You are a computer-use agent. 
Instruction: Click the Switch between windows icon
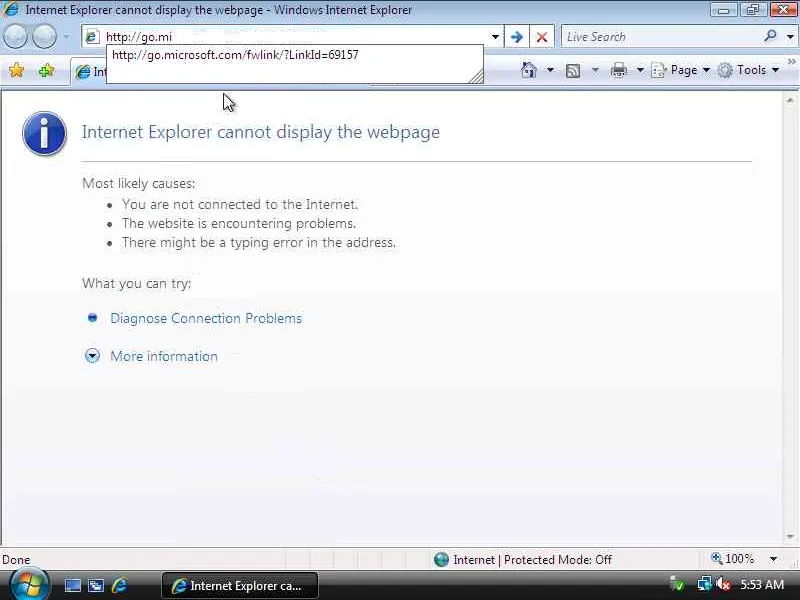point(96,586)
